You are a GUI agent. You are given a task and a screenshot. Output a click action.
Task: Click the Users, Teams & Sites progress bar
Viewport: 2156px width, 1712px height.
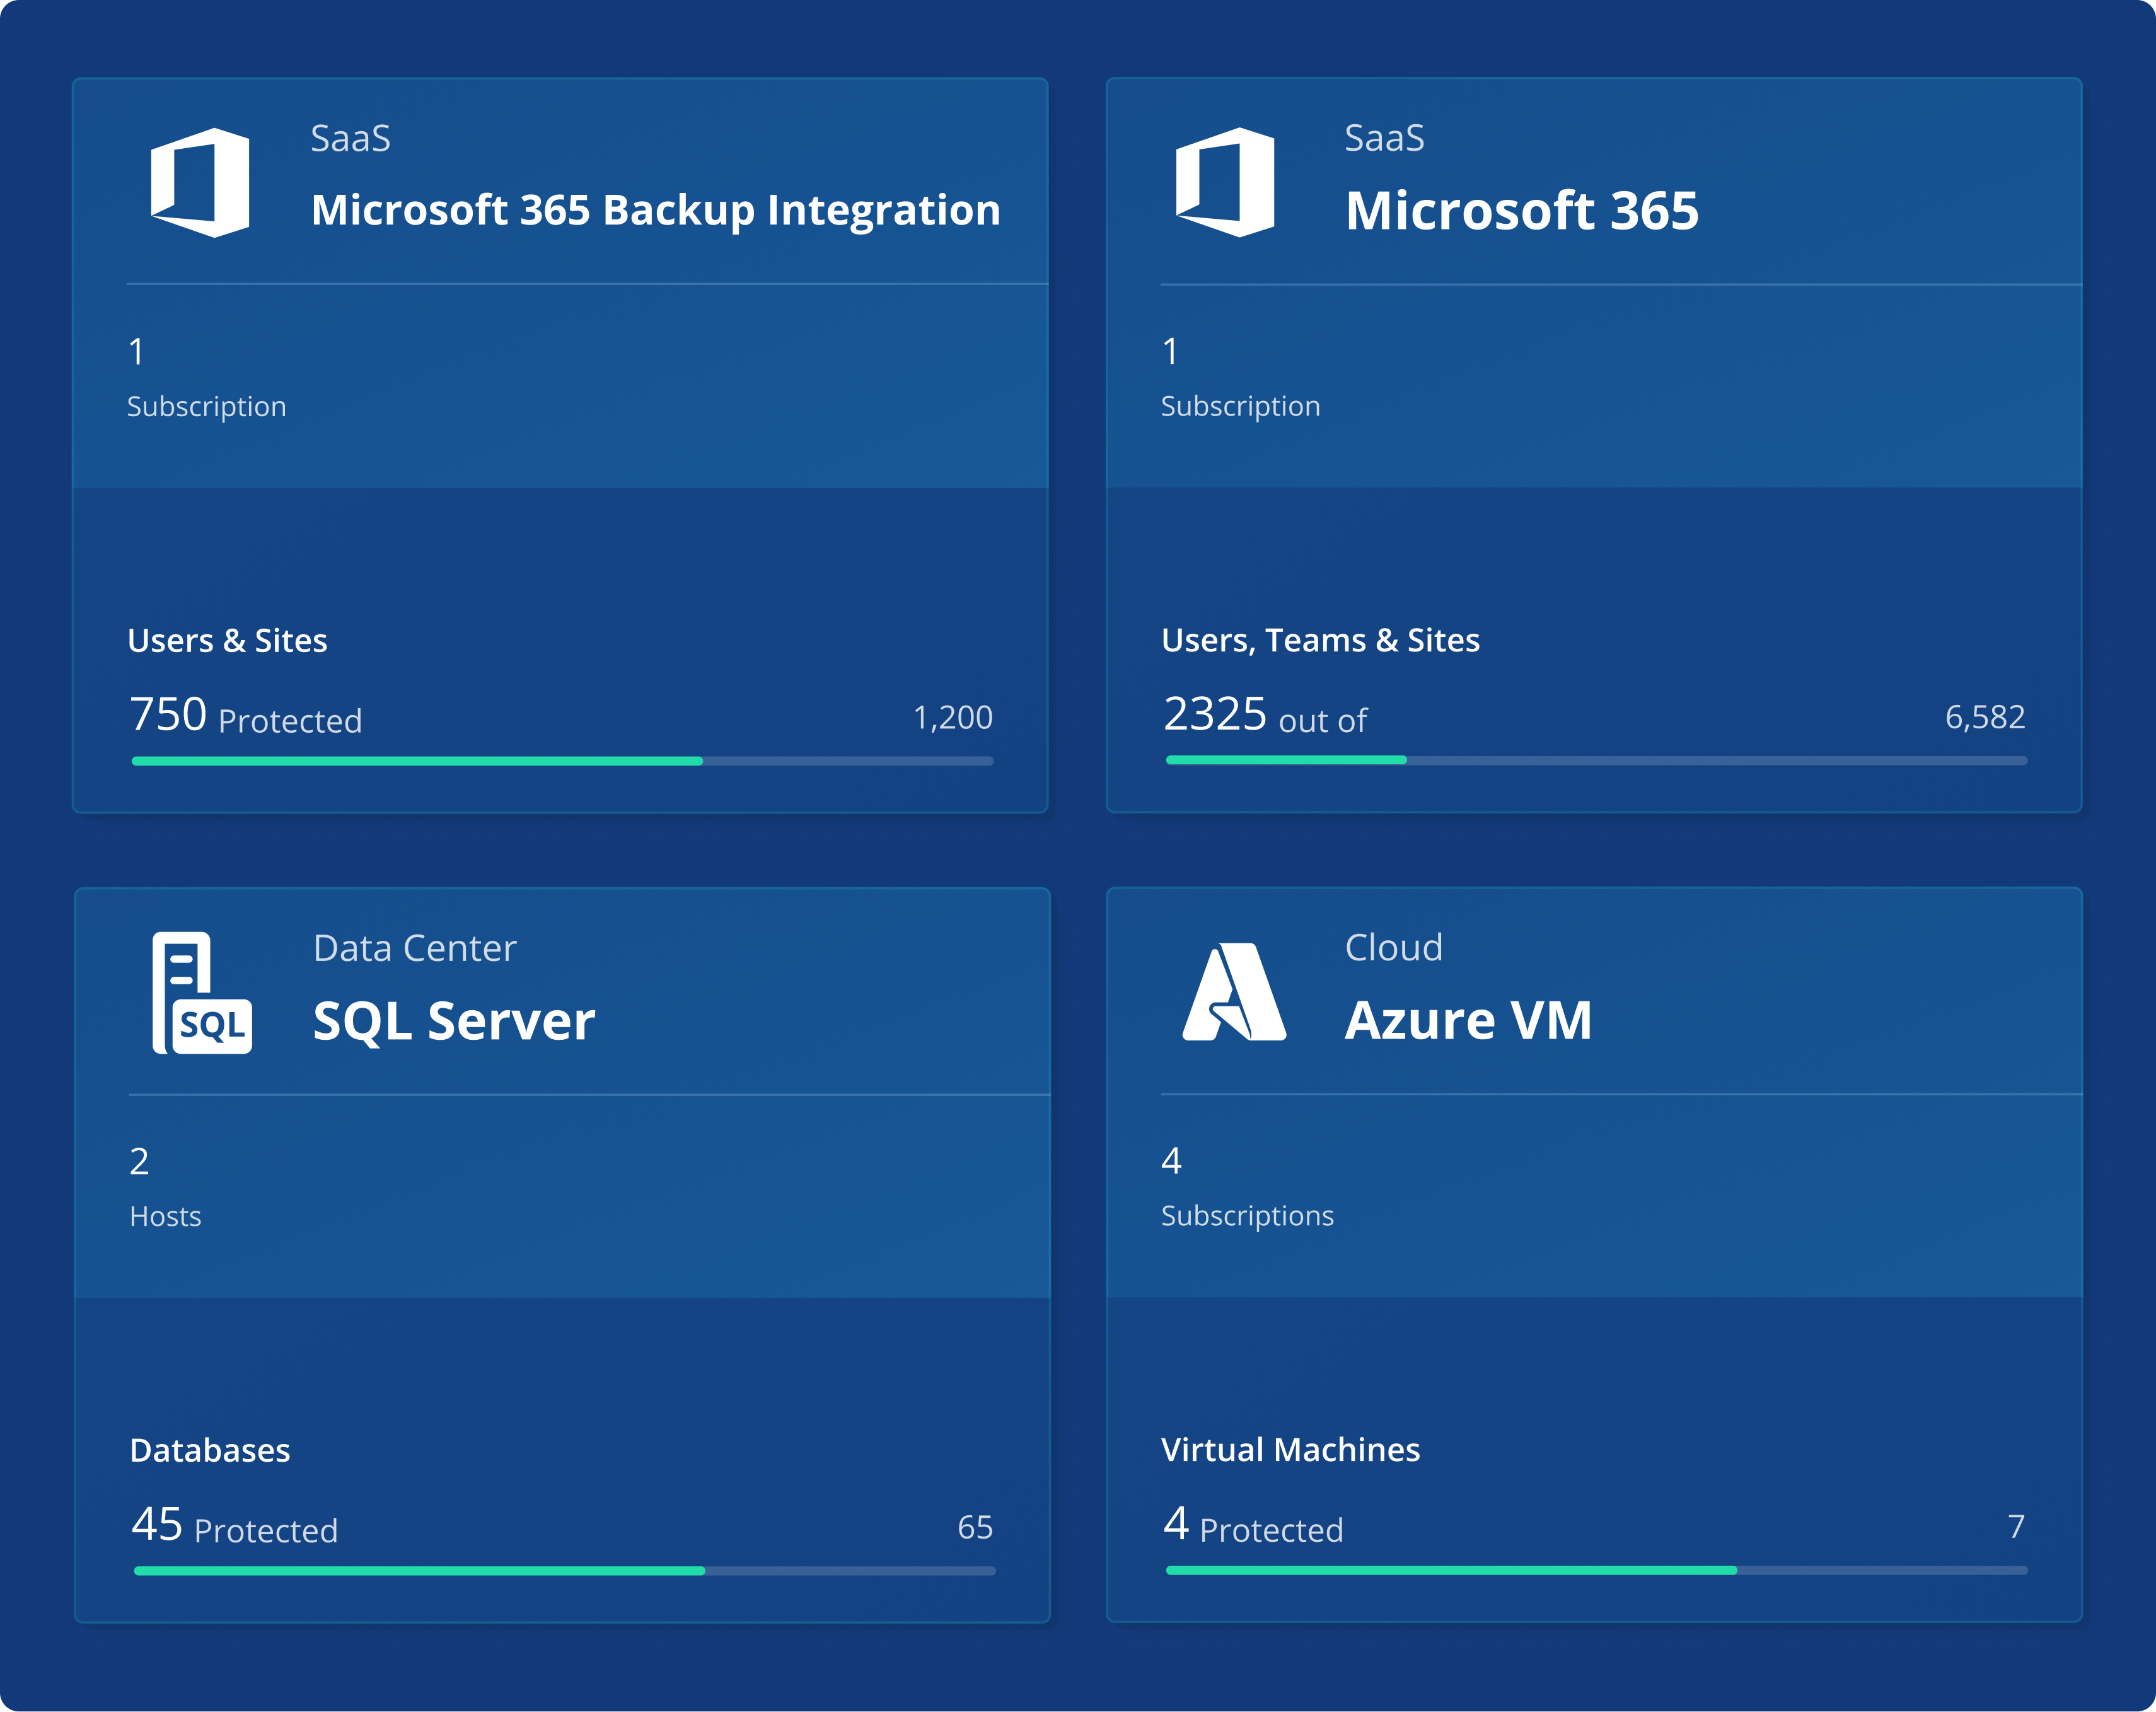[1596, 760]
